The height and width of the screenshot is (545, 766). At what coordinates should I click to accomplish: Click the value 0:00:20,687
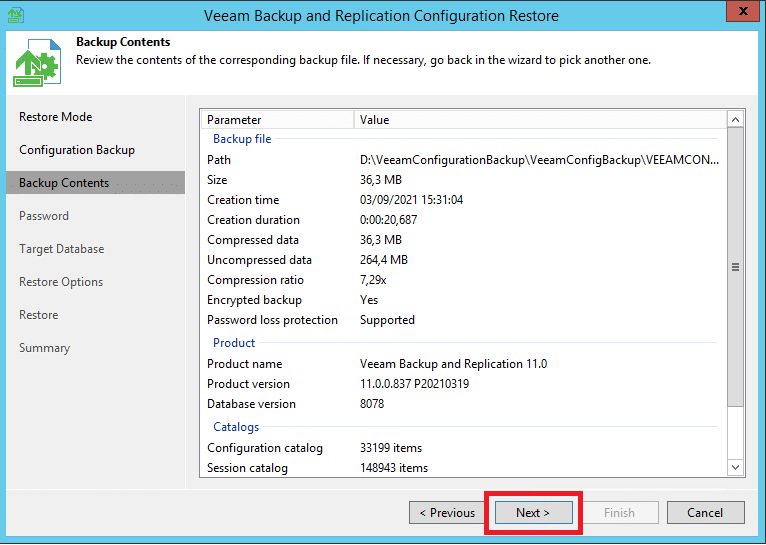(388, 220)
